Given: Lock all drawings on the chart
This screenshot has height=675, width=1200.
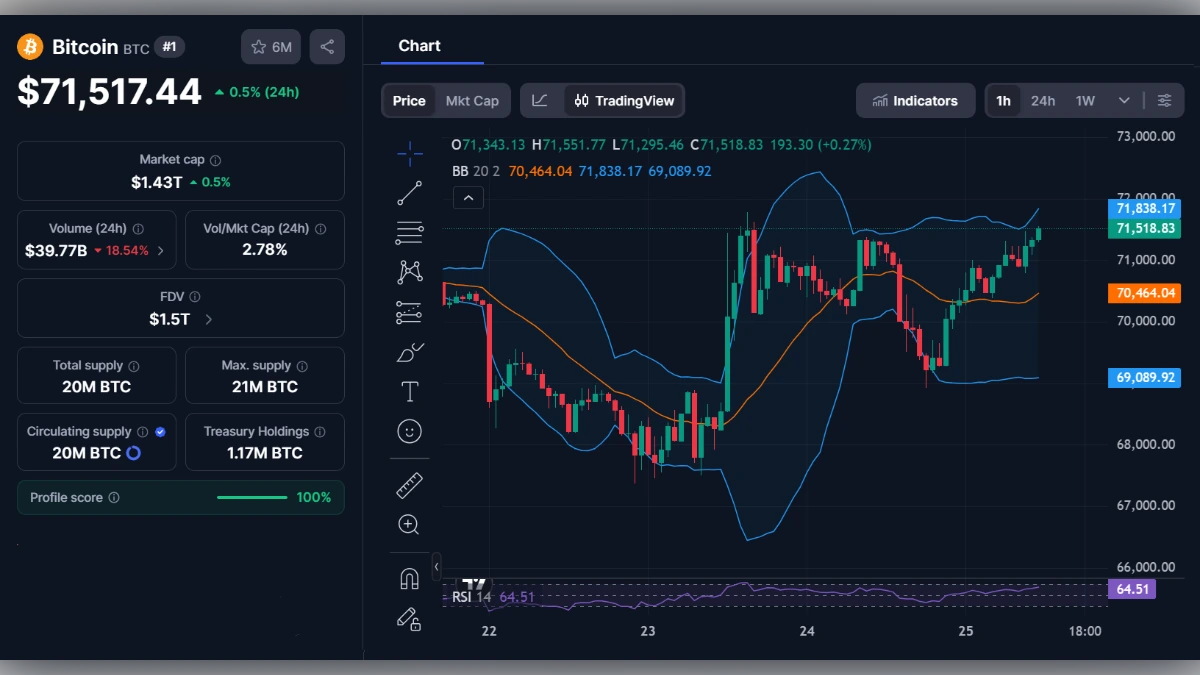Looking at the screenshot, I should coord(410,620).
